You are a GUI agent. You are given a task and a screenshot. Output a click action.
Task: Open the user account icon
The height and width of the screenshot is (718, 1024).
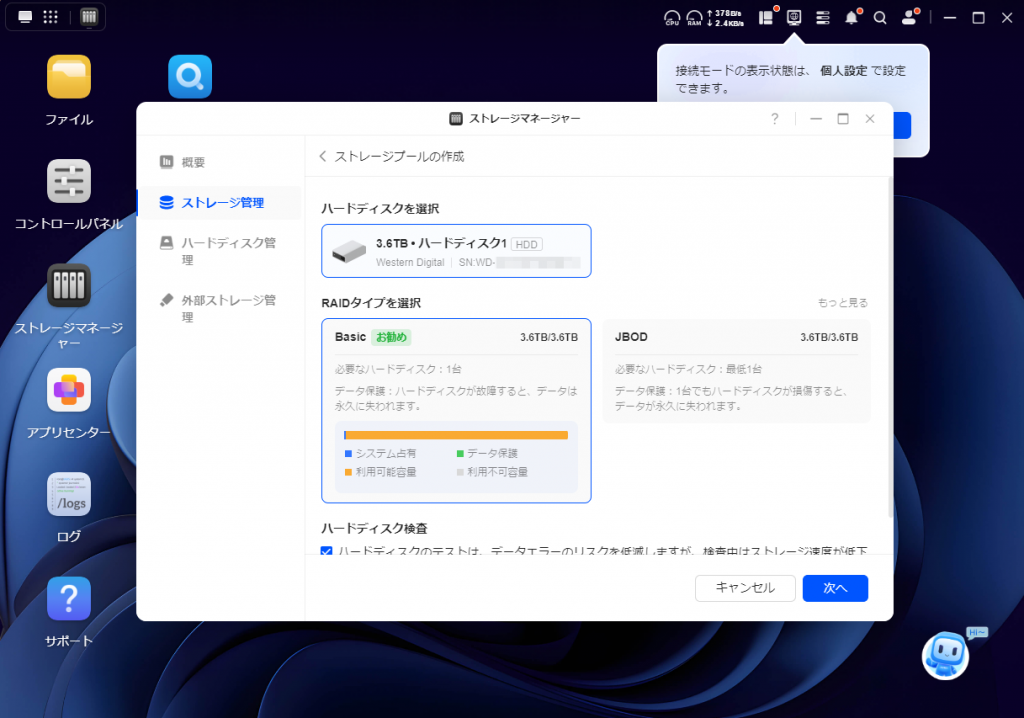click(908, 18)
